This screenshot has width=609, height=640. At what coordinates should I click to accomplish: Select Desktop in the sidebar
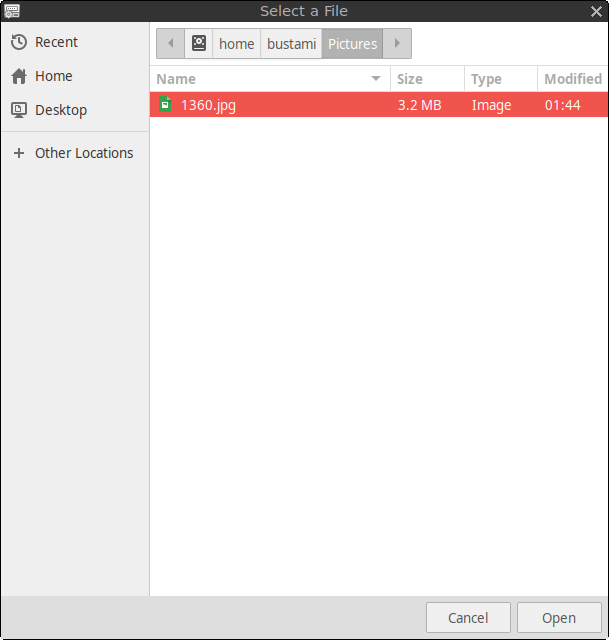click(x=75, y=110)
